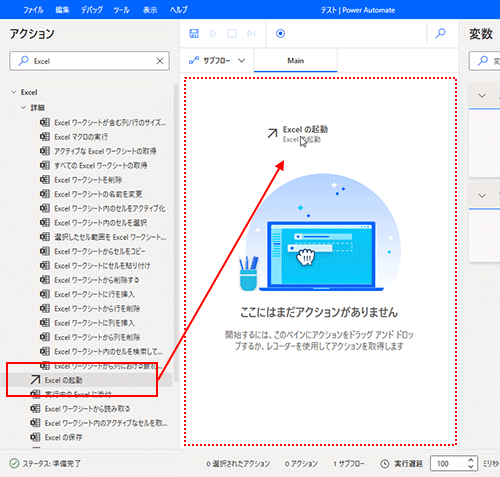The width and height of the screenshot is (500, 477).
Task: Select Excel ワークシートに列を挿入 action
Action: (x=87, y=323)
